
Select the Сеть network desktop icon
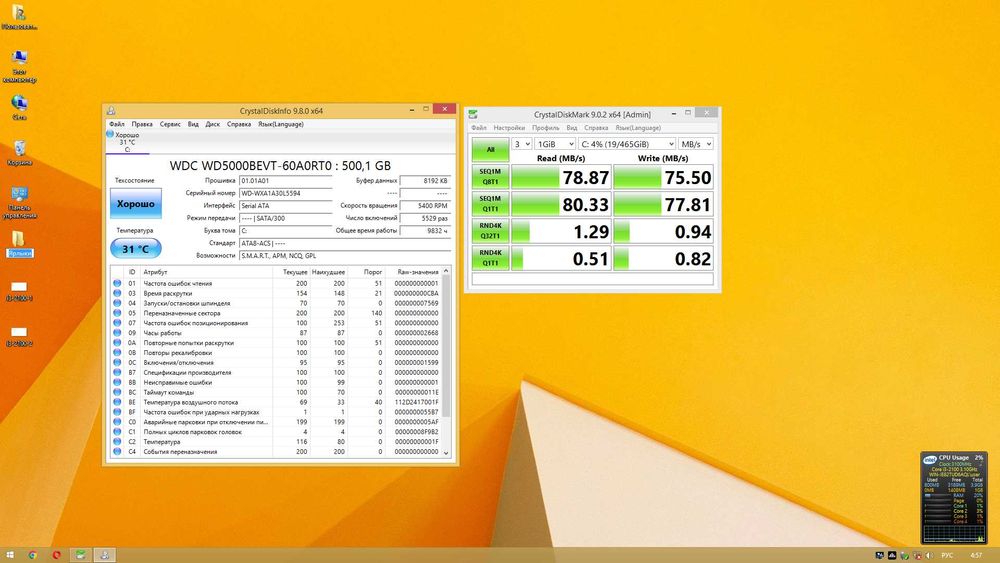click(x=19, y=107)
